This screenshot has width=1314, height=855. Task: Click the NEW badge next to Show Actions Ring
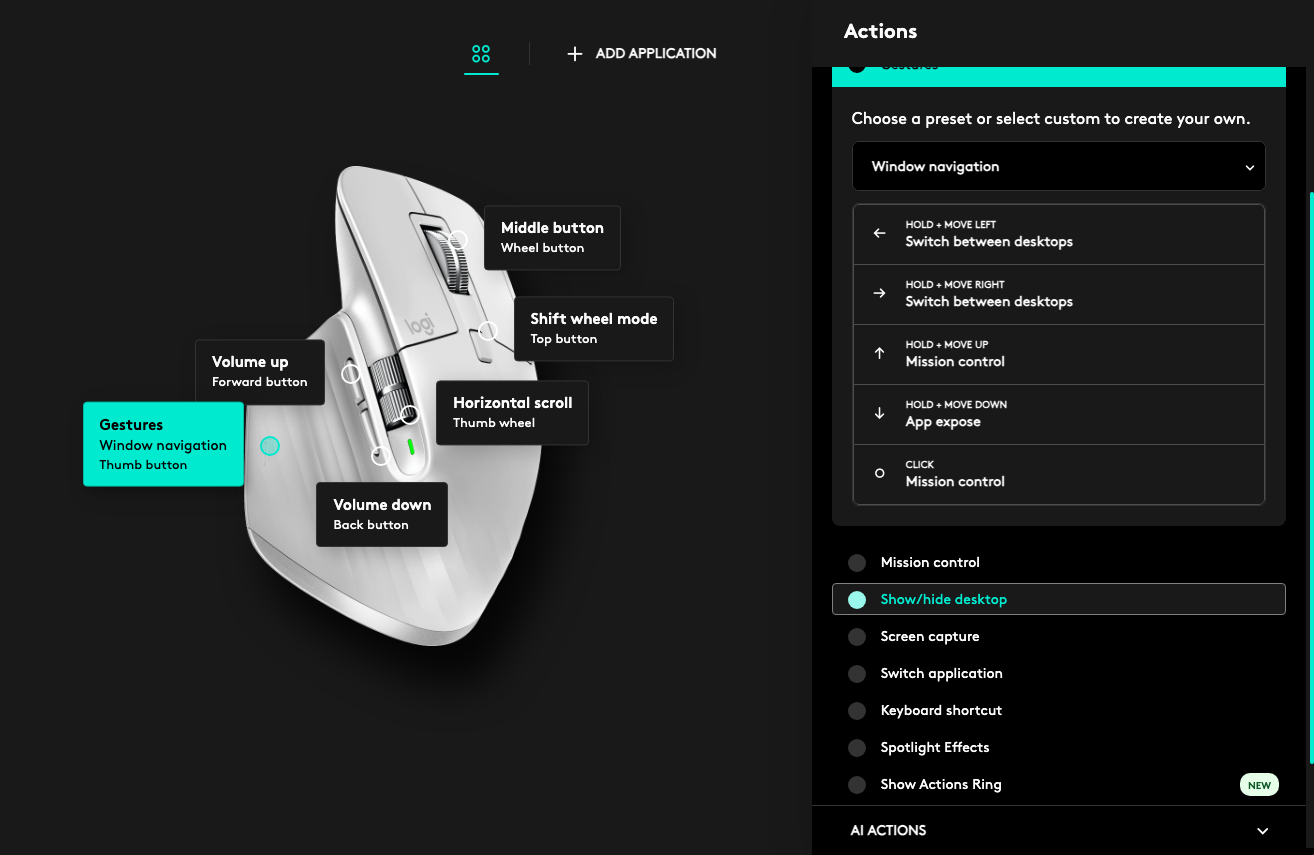[1259, 785]
